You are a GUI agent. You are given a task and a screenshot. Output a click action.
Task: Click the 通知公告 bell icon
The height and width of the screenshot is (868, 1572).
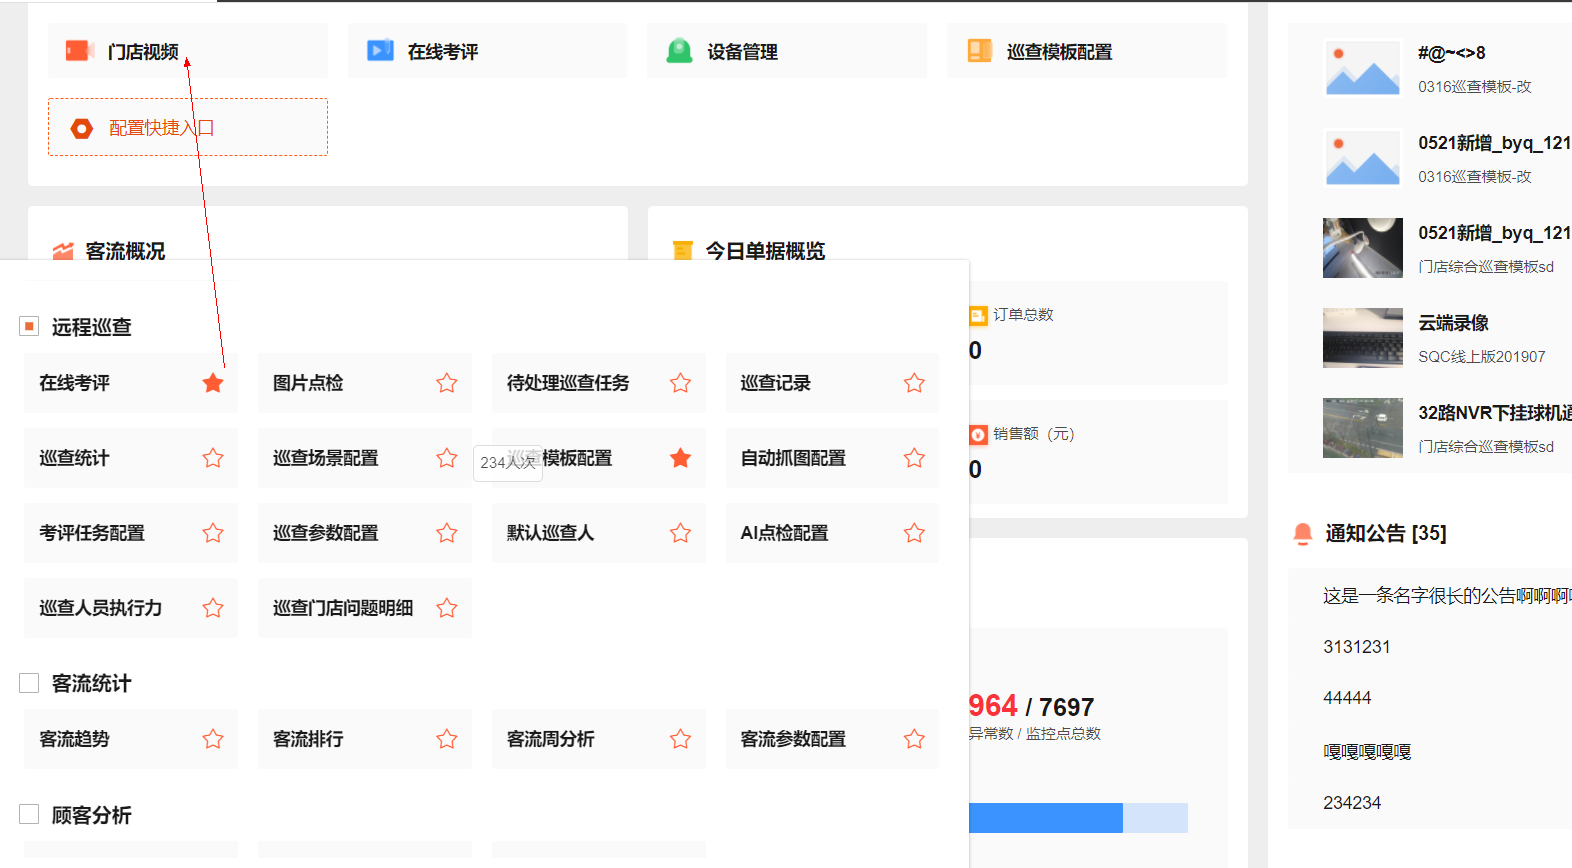1303,534
